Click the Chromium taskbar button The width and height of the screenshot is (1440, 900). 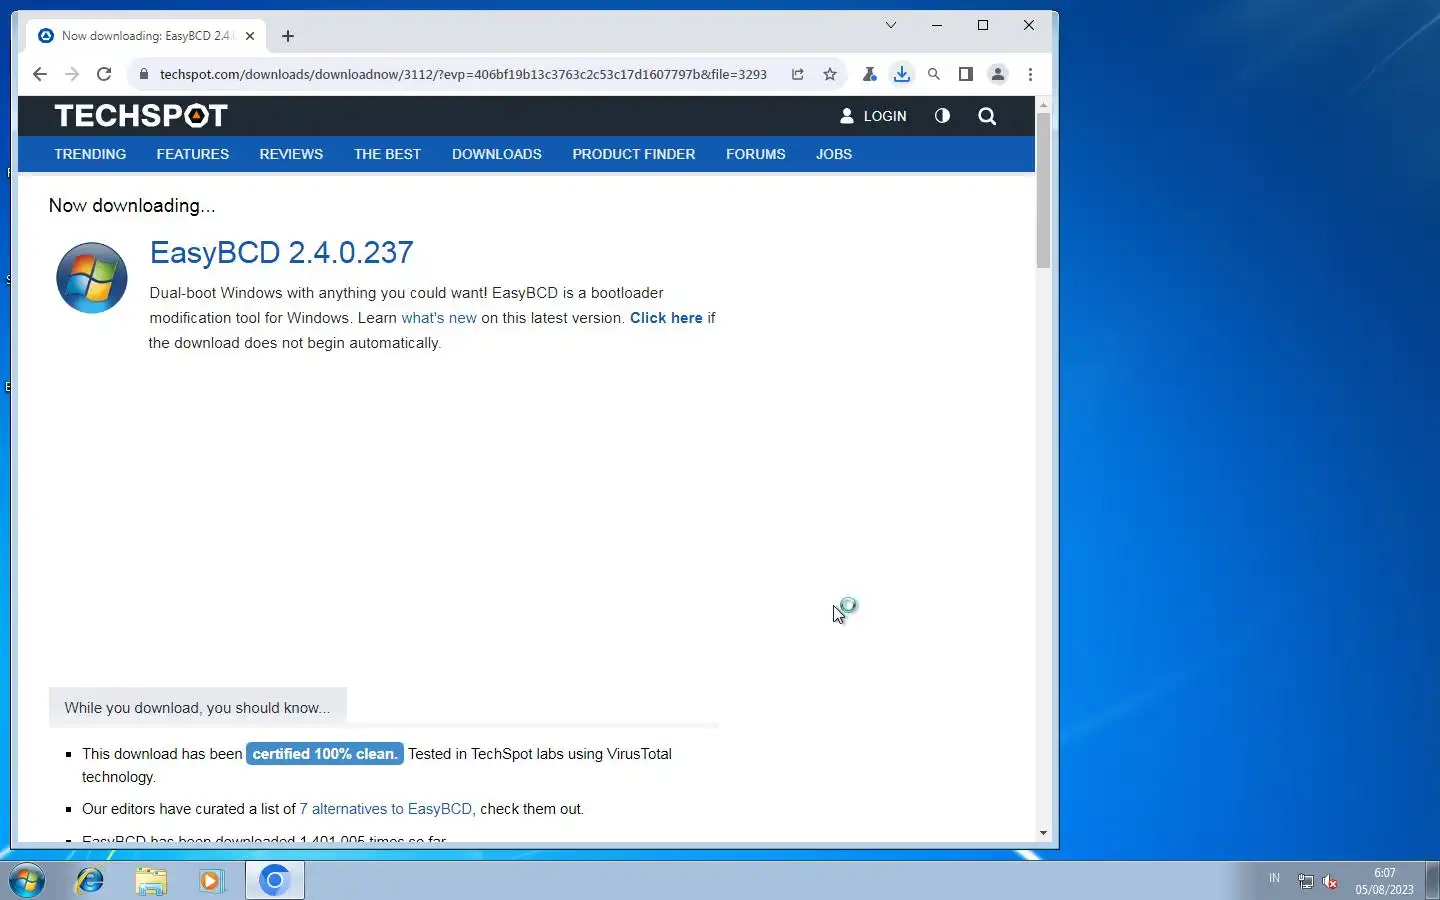pyautogui.click(x=274, y=881)
